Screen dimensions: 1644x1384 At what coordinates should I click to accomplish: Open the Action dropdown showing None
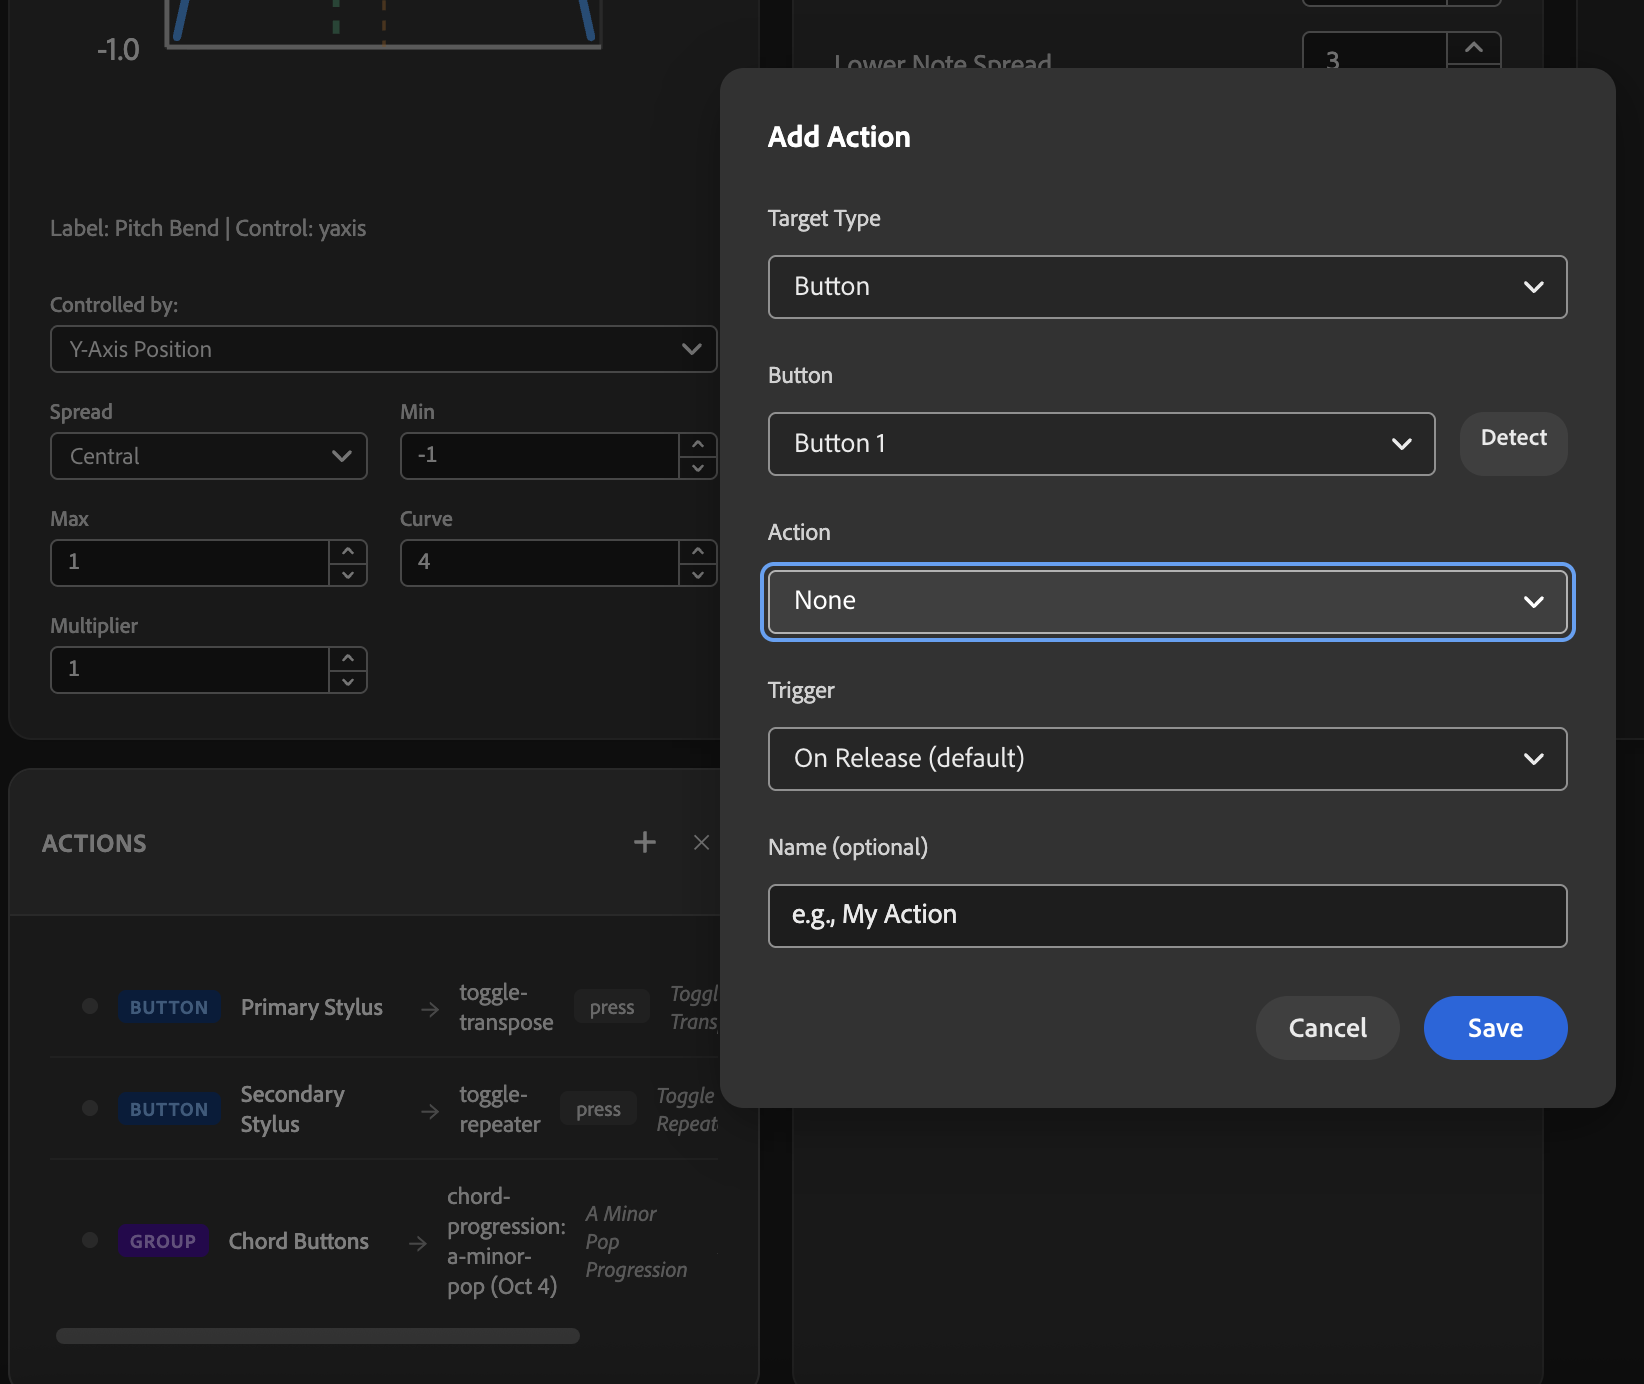[1166, 601]
